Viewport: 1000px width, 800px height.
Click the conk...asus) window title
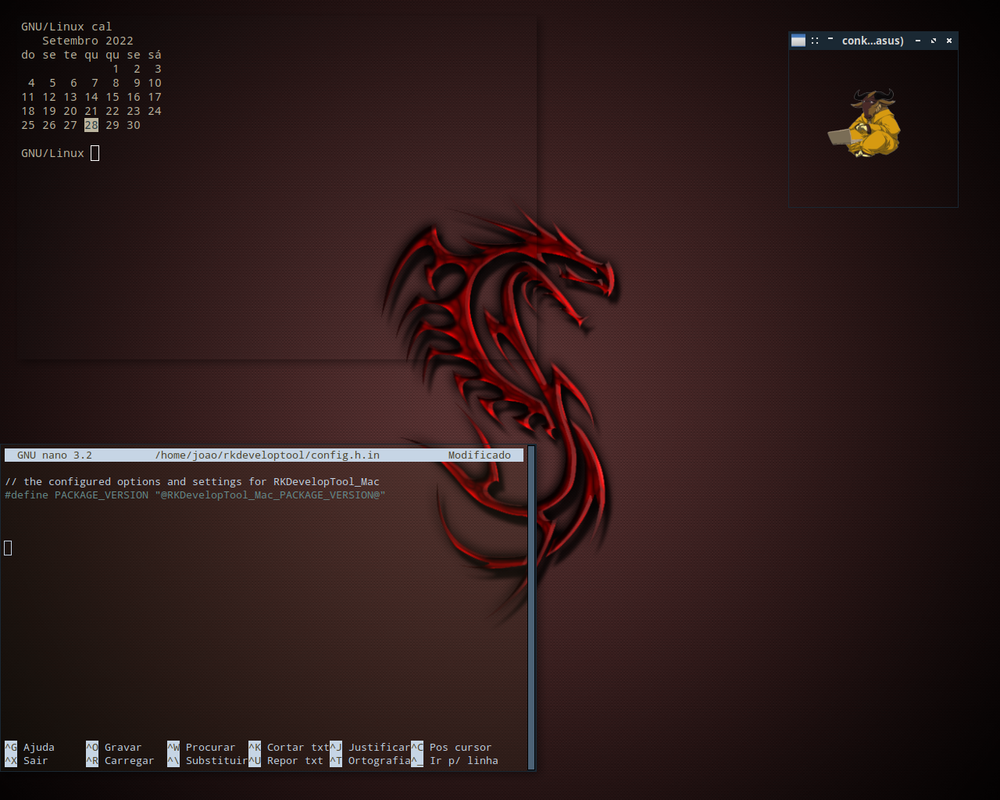872,41
